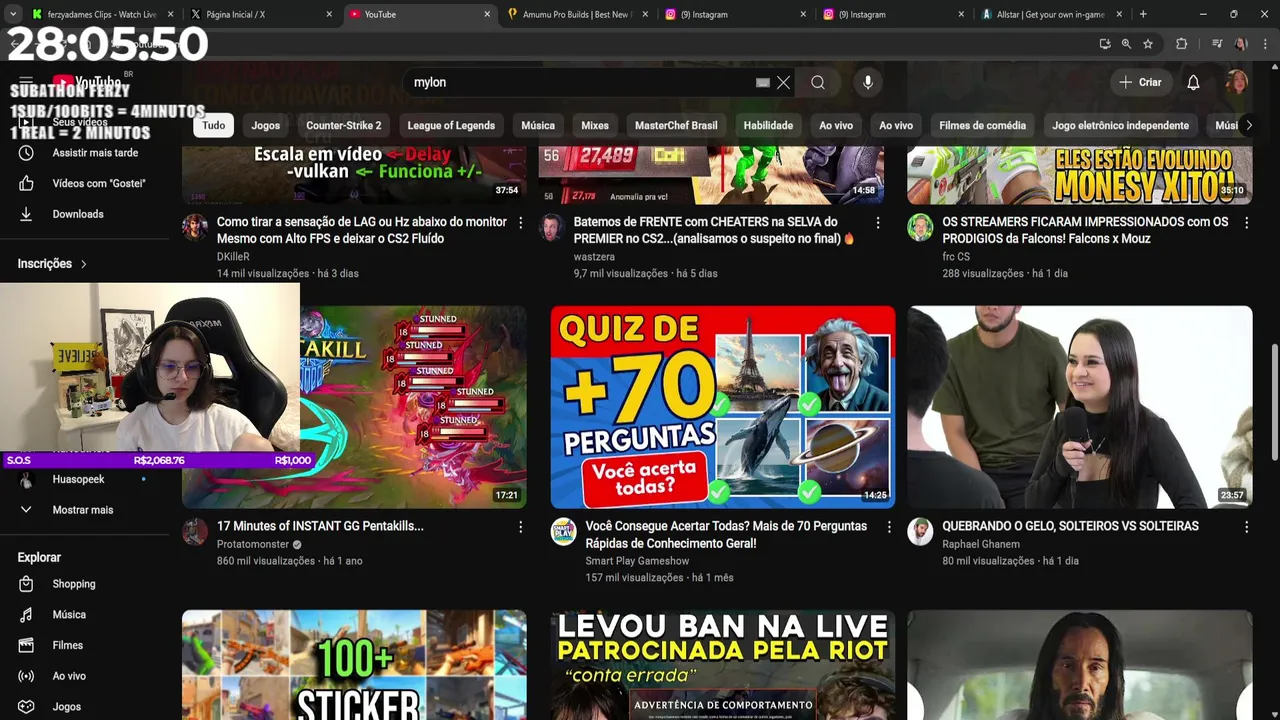Open a new browser tab
Viewport: 1280px width, 720px height.
click(x=1143, y=14)
